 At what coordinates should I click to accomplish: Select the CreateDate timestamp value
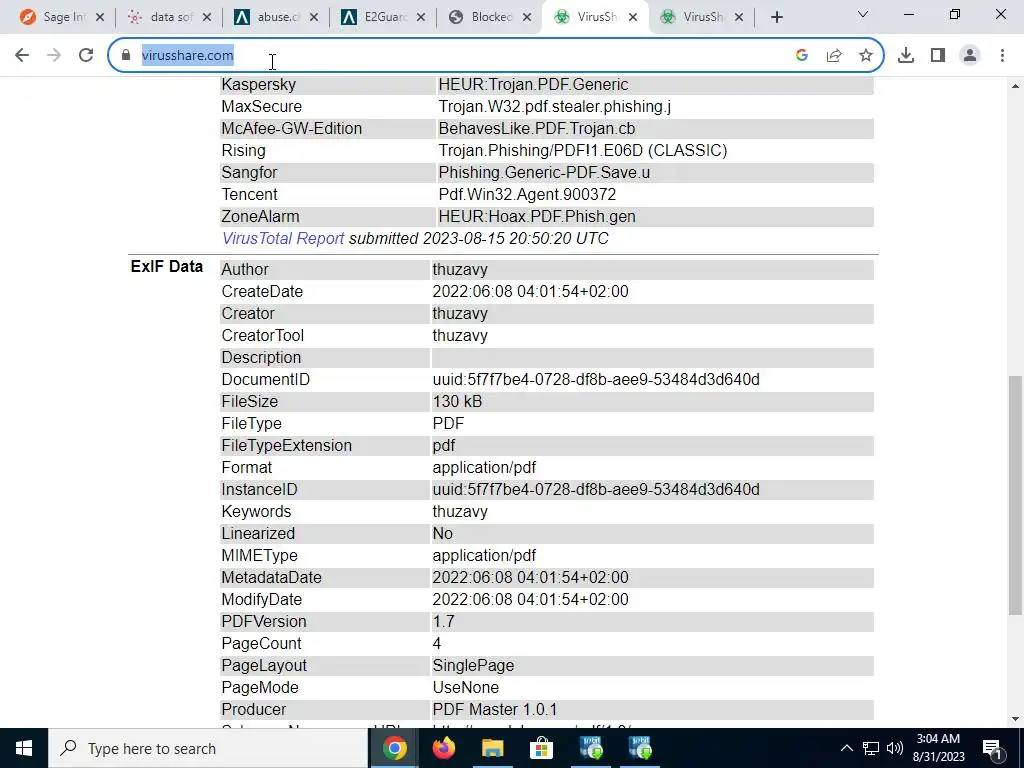(530, 291)
